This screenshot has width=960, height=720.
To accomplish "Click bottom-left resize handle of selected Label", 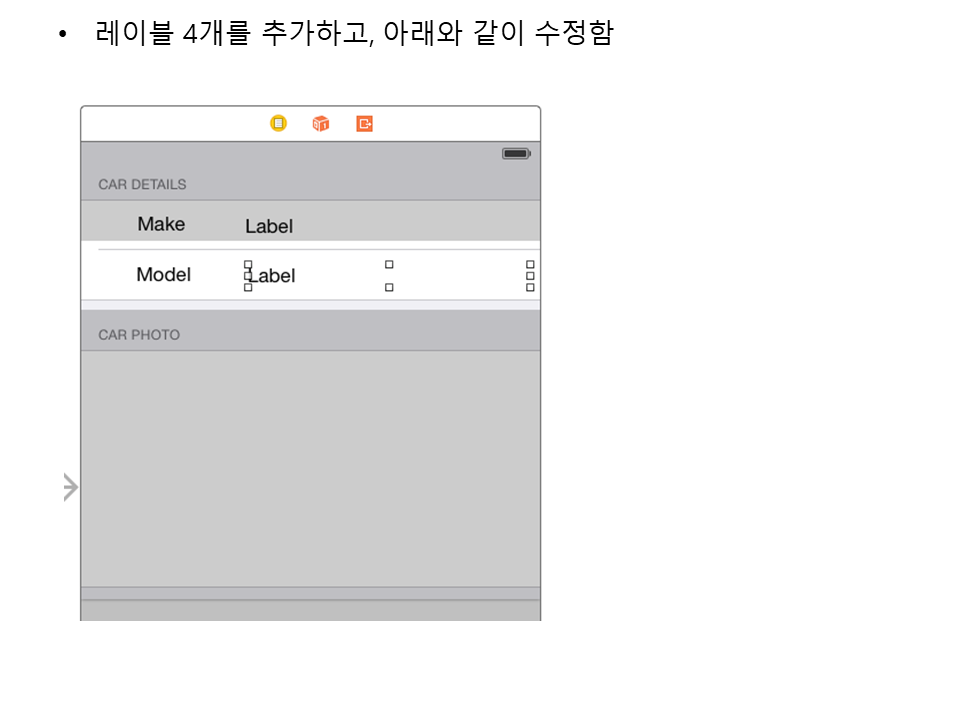I will click(x=249, y=288).
